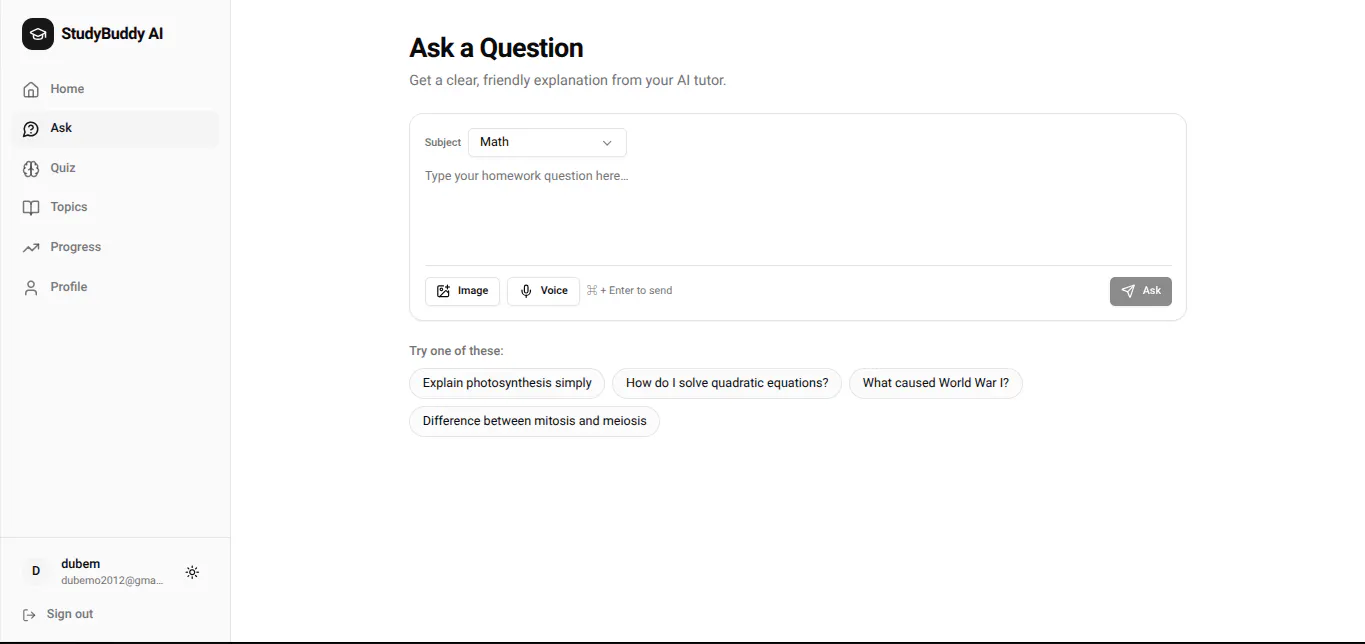Image resolution: width=1365 pixels, height=644 pixels.
Task: Click the Ask speech bubble icon
Action: pos(31,129)
